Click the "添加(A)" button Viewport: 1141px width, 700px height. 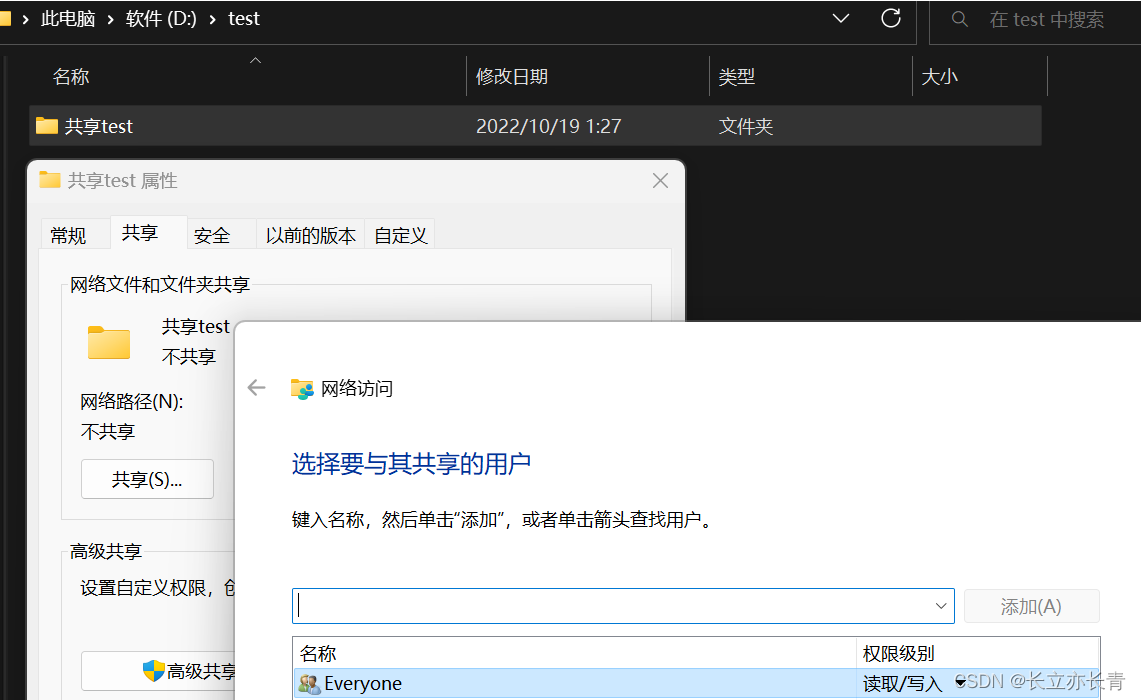click(1031, 606)
